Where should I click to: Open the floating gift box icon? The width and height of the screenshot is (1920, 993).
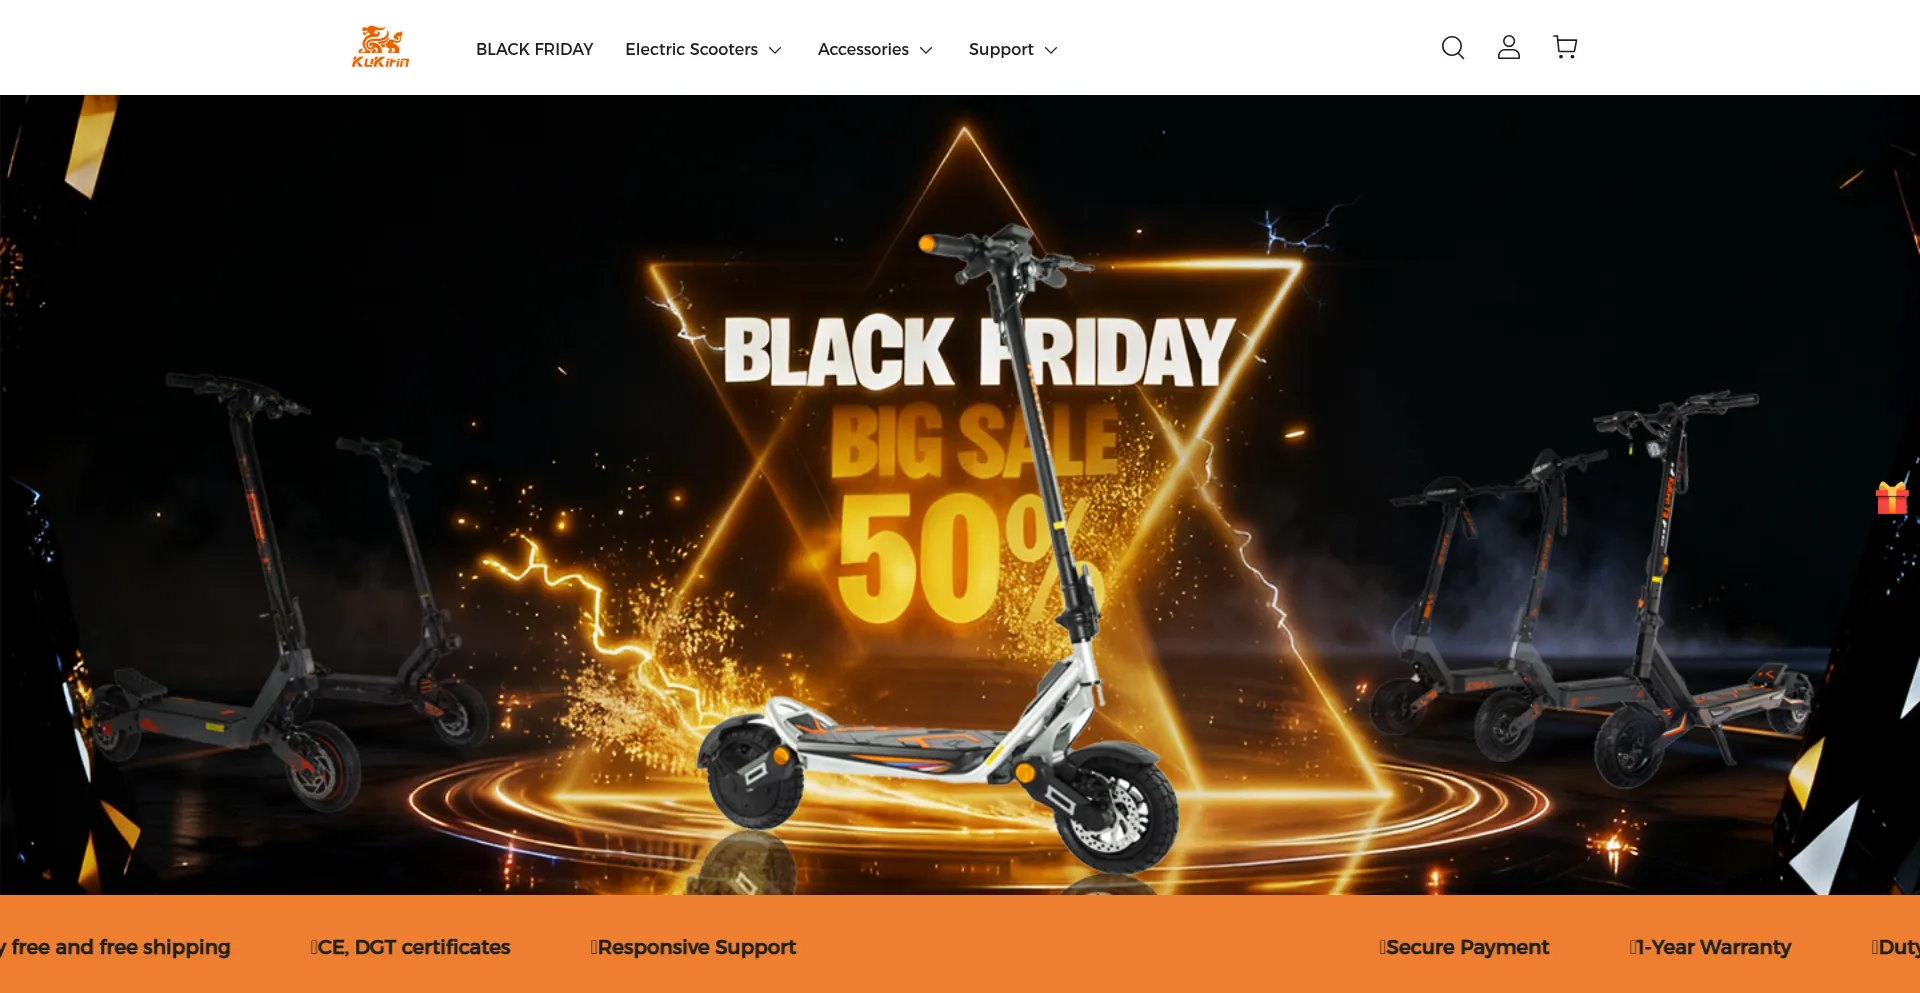pos(1892,497)
